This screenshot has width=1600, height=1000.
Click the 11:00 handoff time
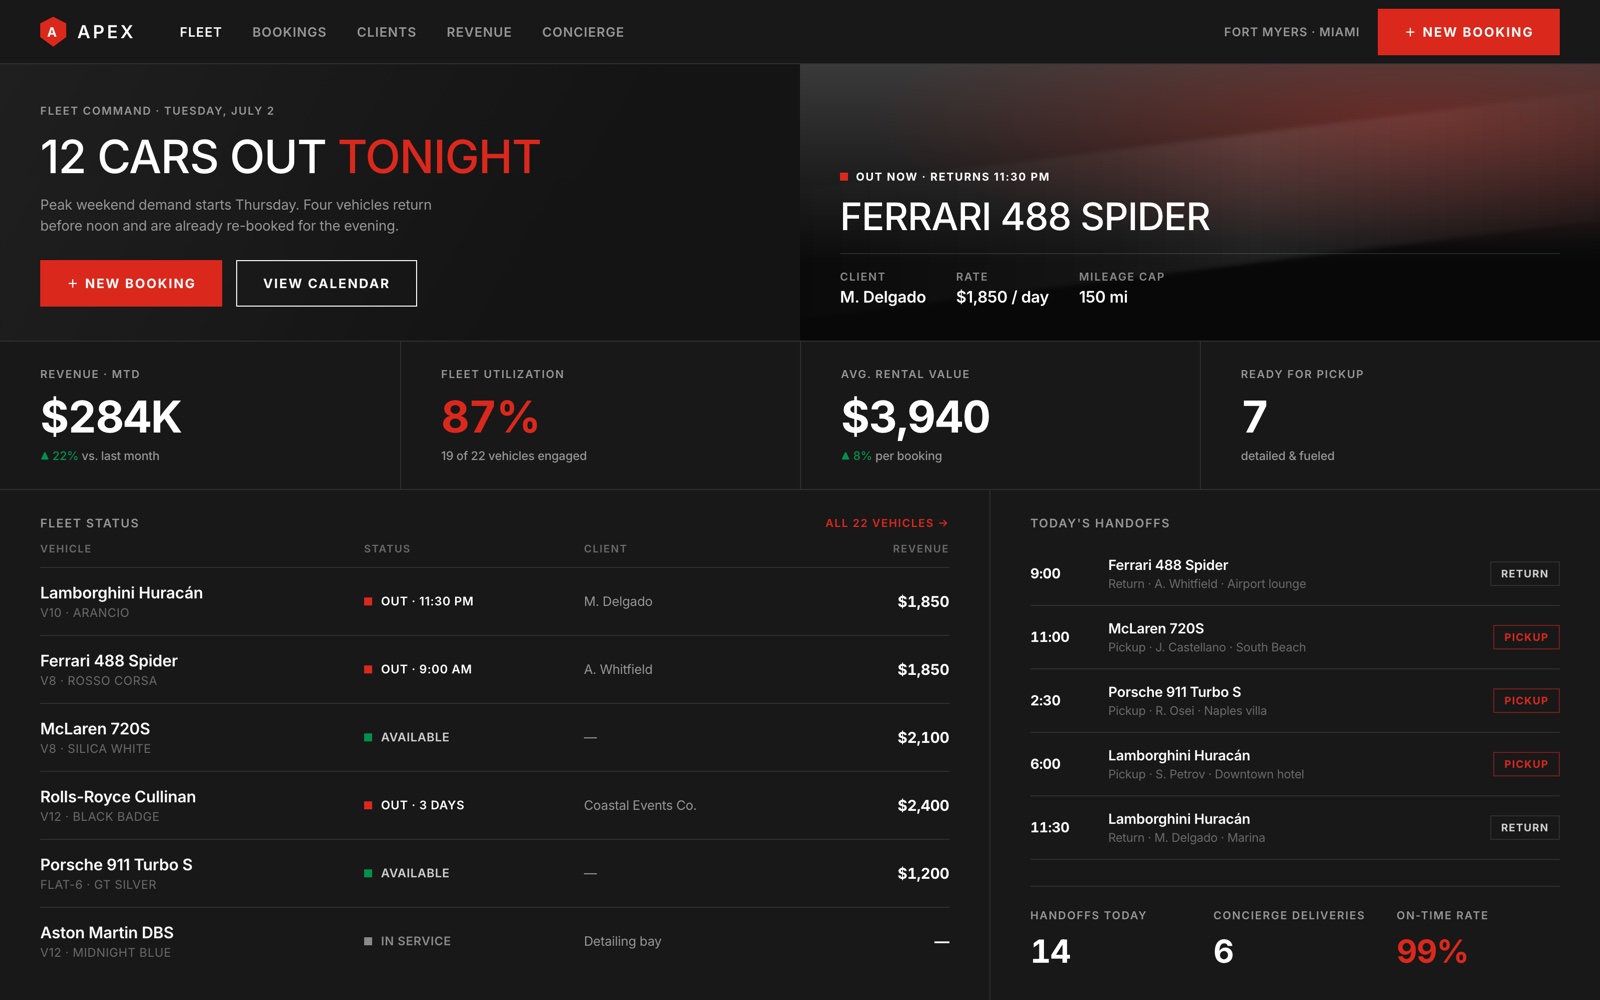click(1049, 637)
